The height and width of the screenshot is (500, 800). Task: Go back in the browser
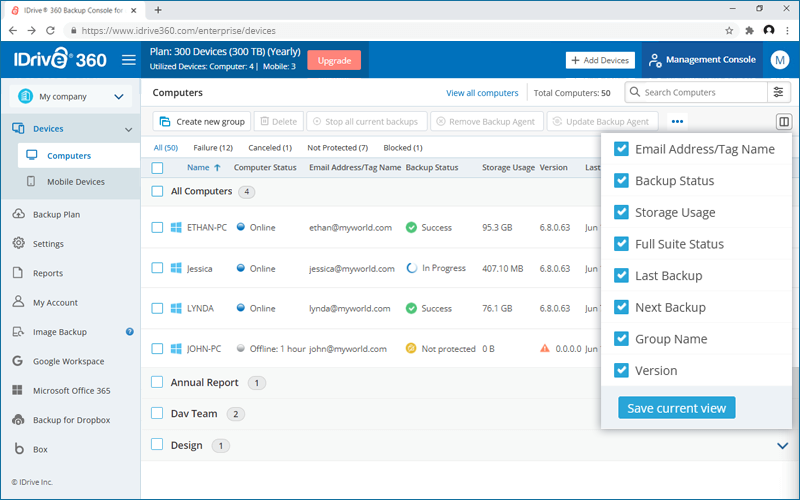click(13, 31)
